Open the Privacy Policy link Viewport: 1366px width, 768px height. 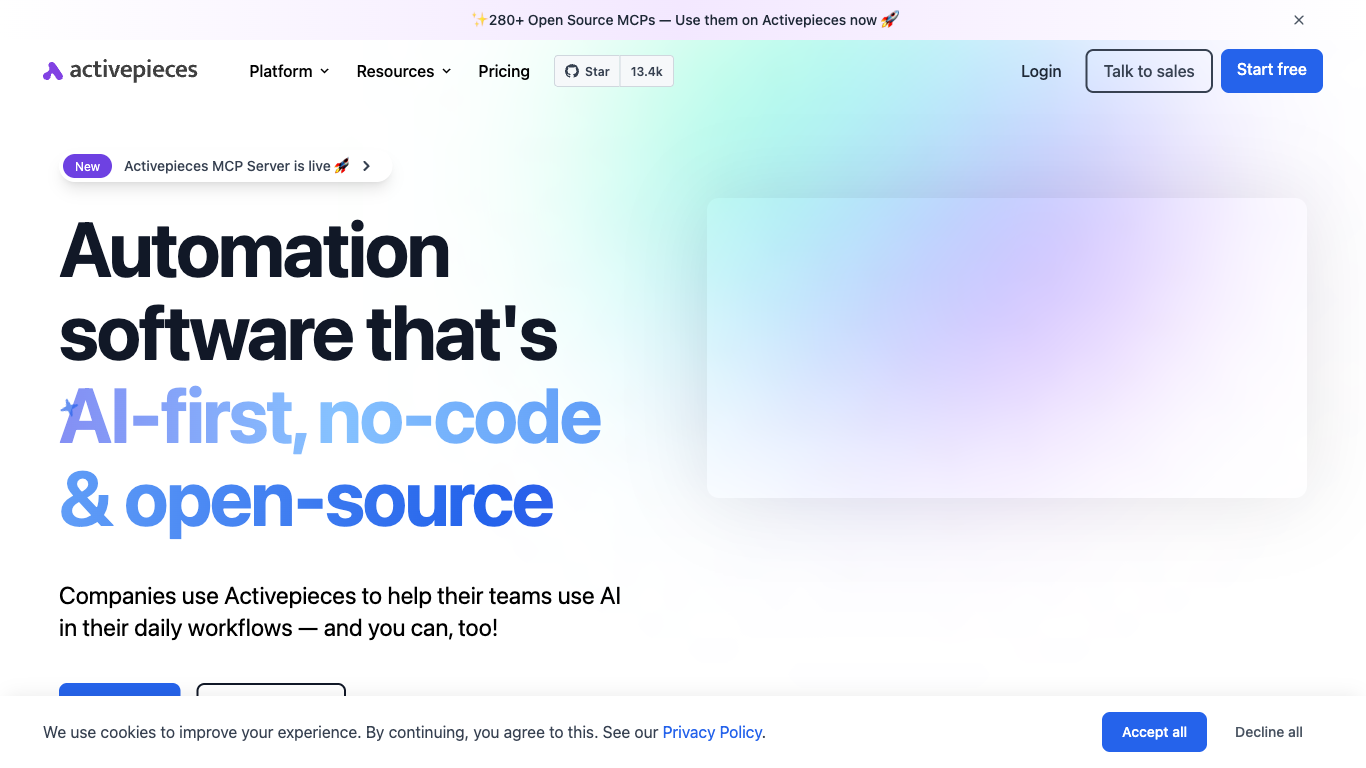(x=712, y=732)
